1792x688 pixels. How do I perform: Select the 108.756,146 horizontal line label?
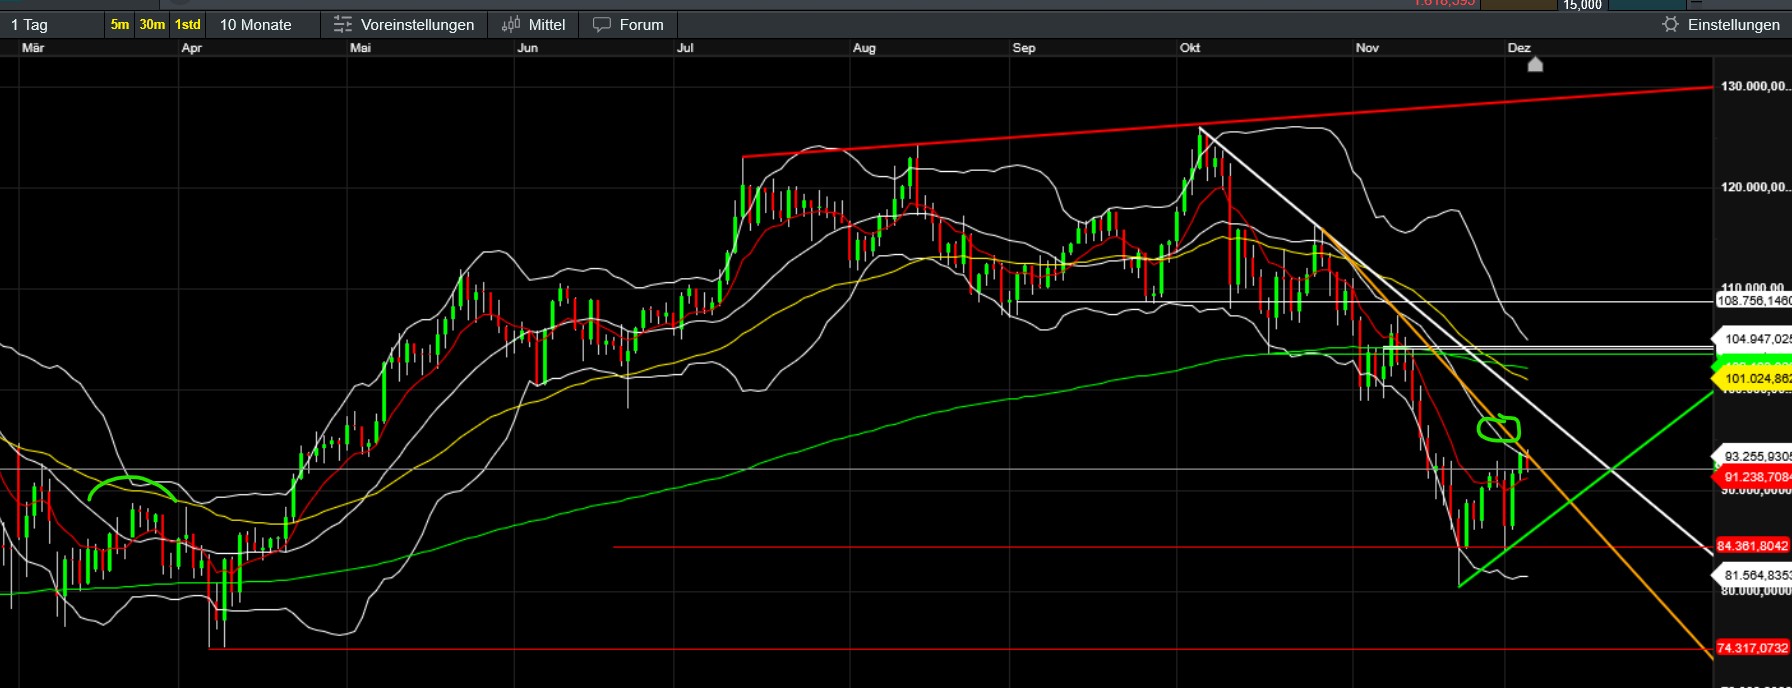tap(1753, 300)
